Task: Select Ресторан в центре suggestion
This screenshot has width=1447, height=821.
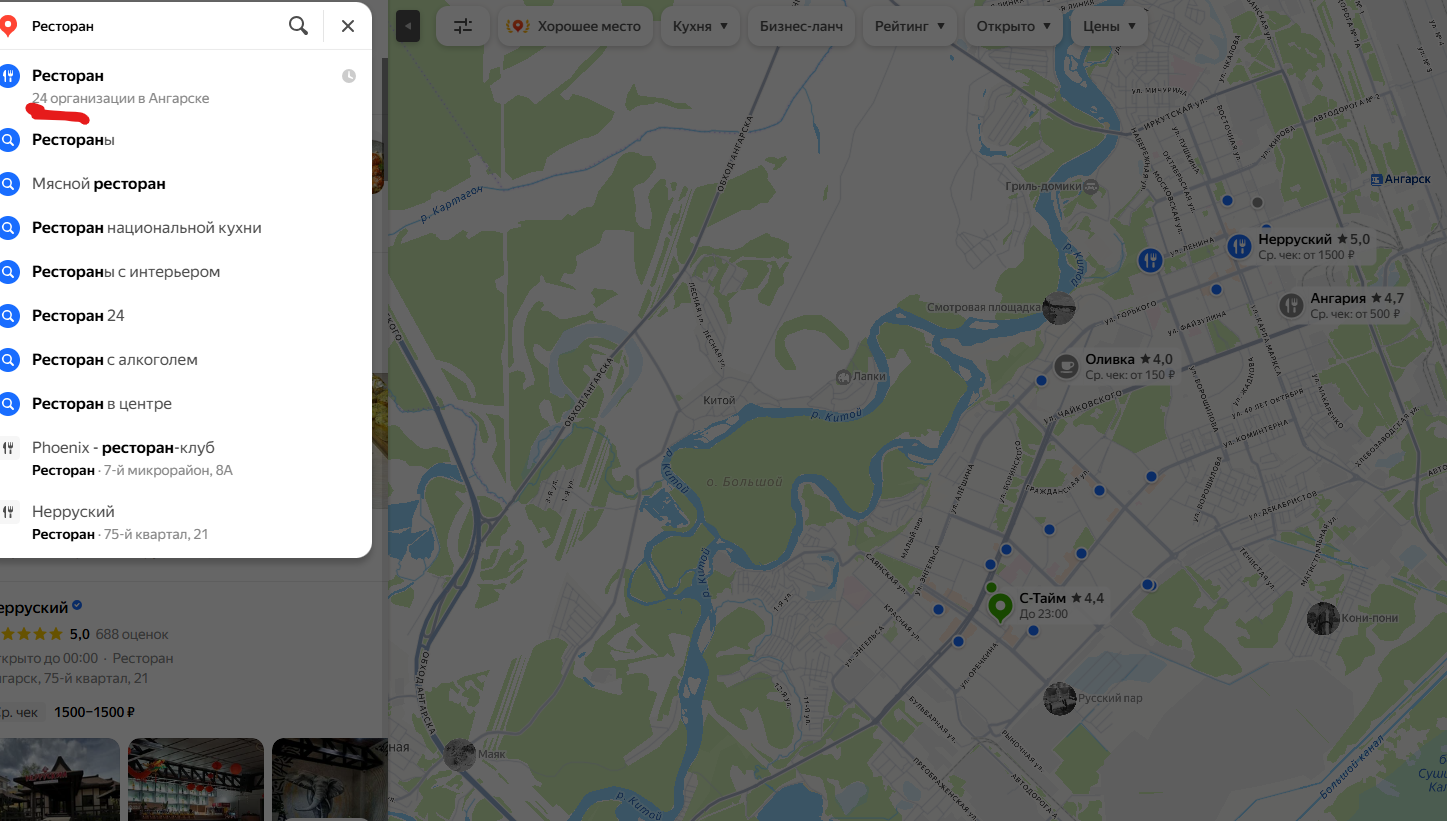Action: click(x=186, y=404)
